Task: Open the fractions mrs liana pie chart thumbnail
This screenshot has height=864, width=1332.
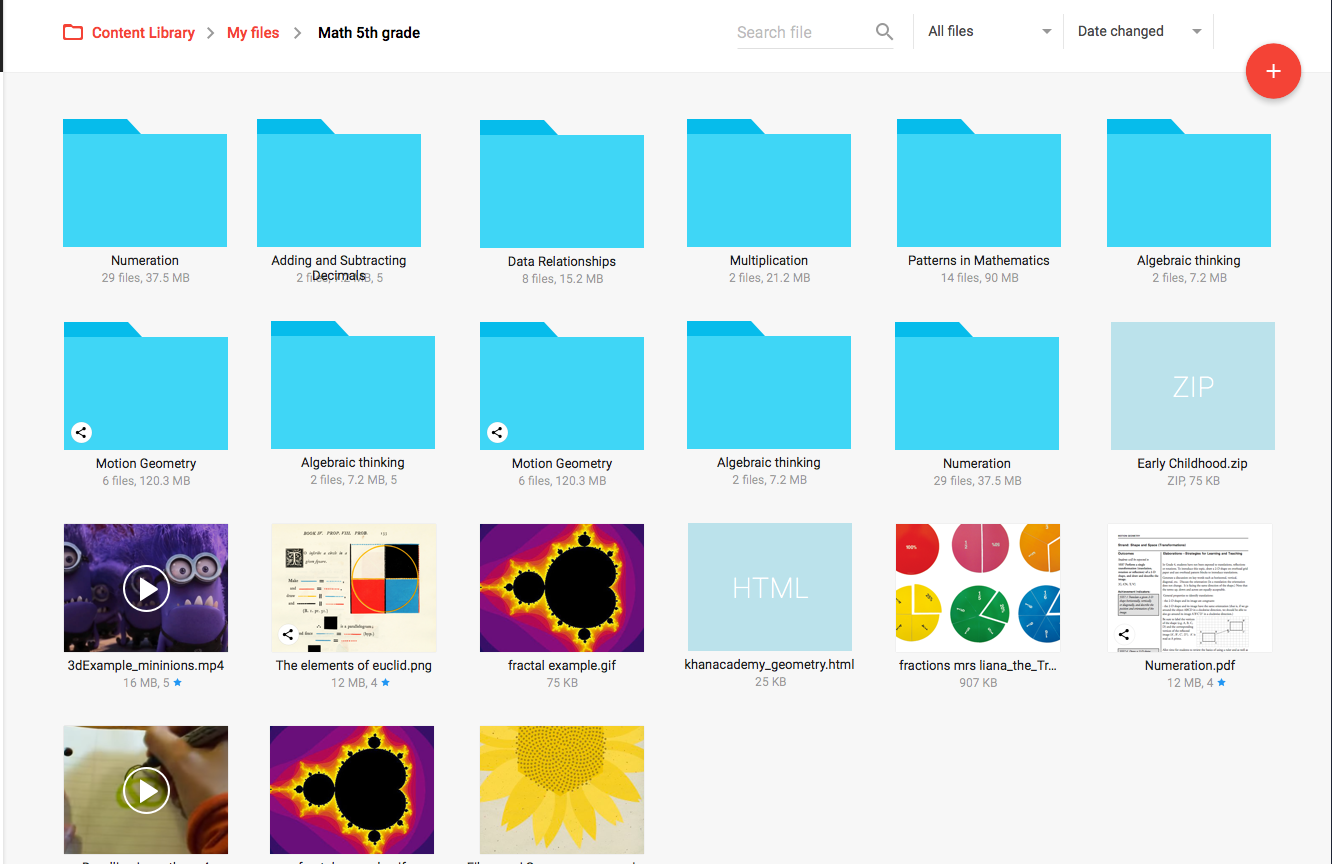Action: click(978, 588)
